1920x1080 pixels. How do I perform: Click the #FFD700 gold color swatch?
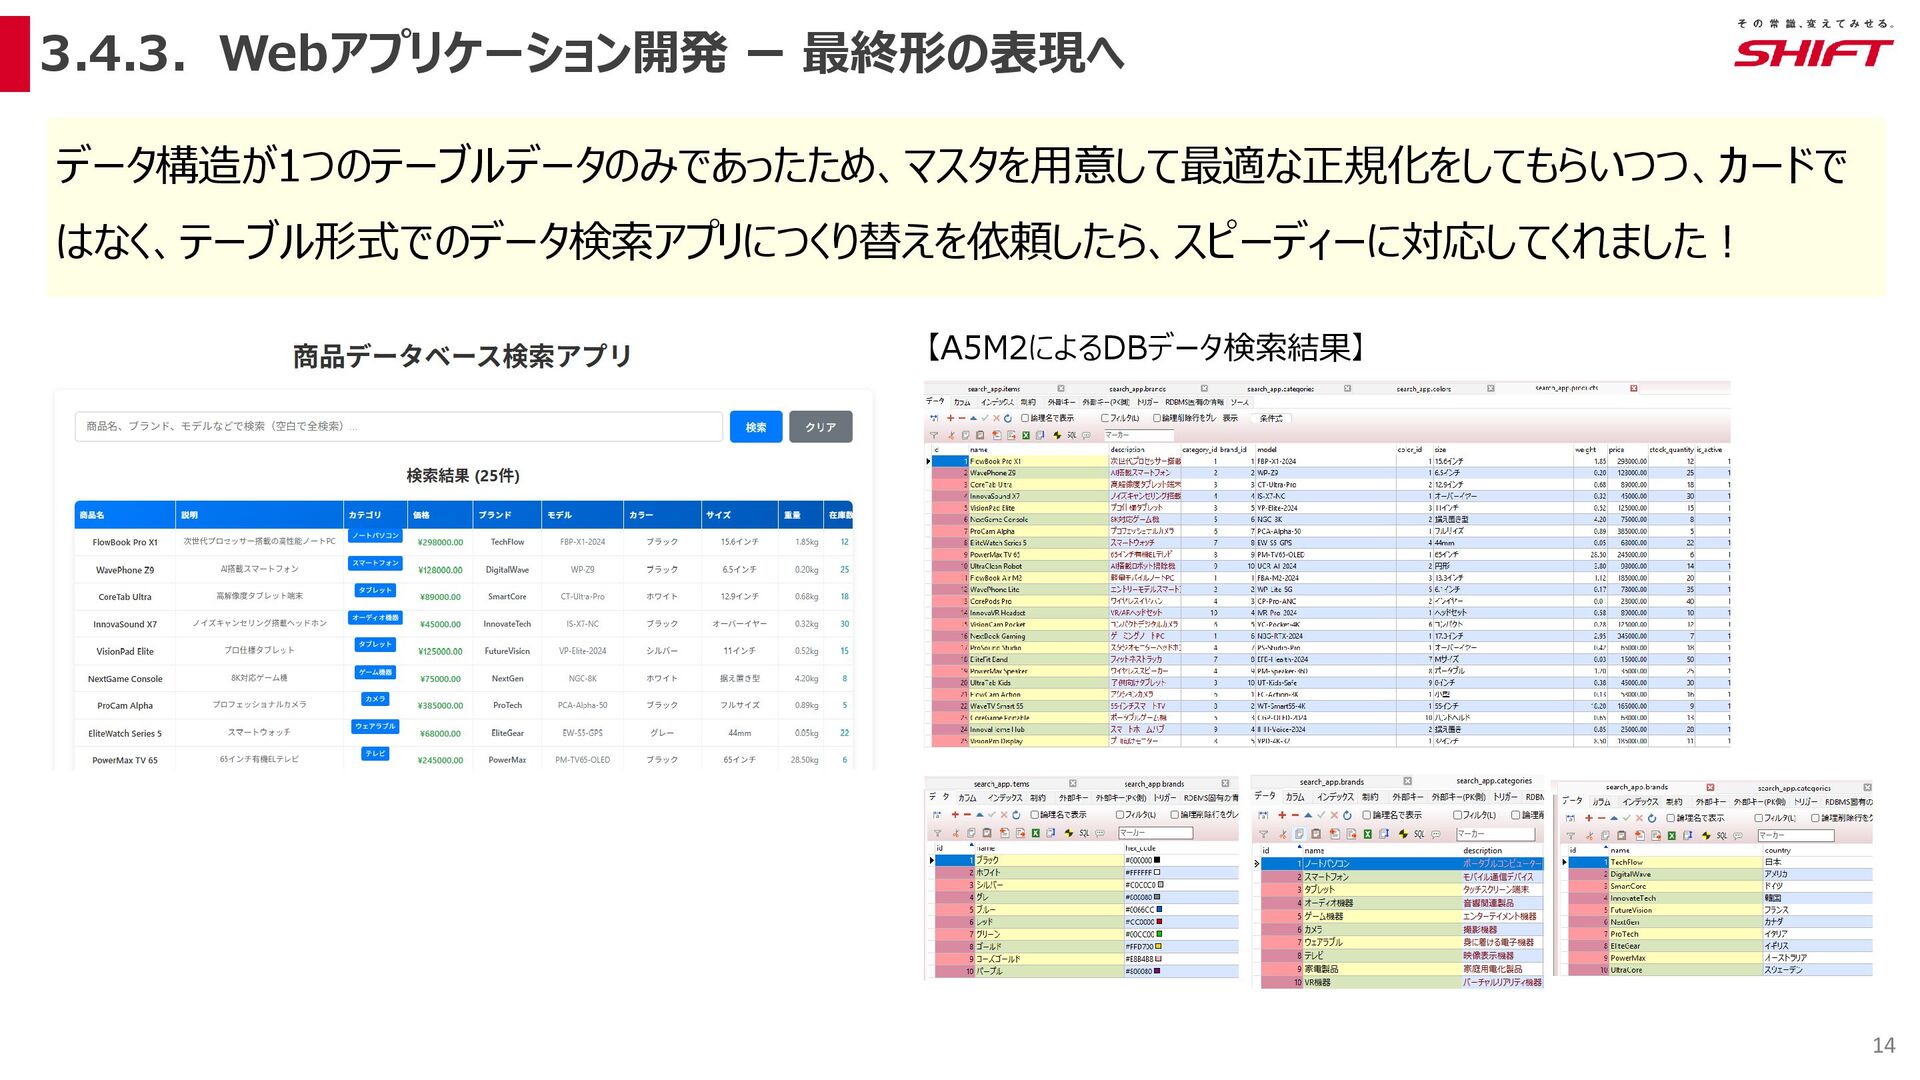pos(1158,946)
